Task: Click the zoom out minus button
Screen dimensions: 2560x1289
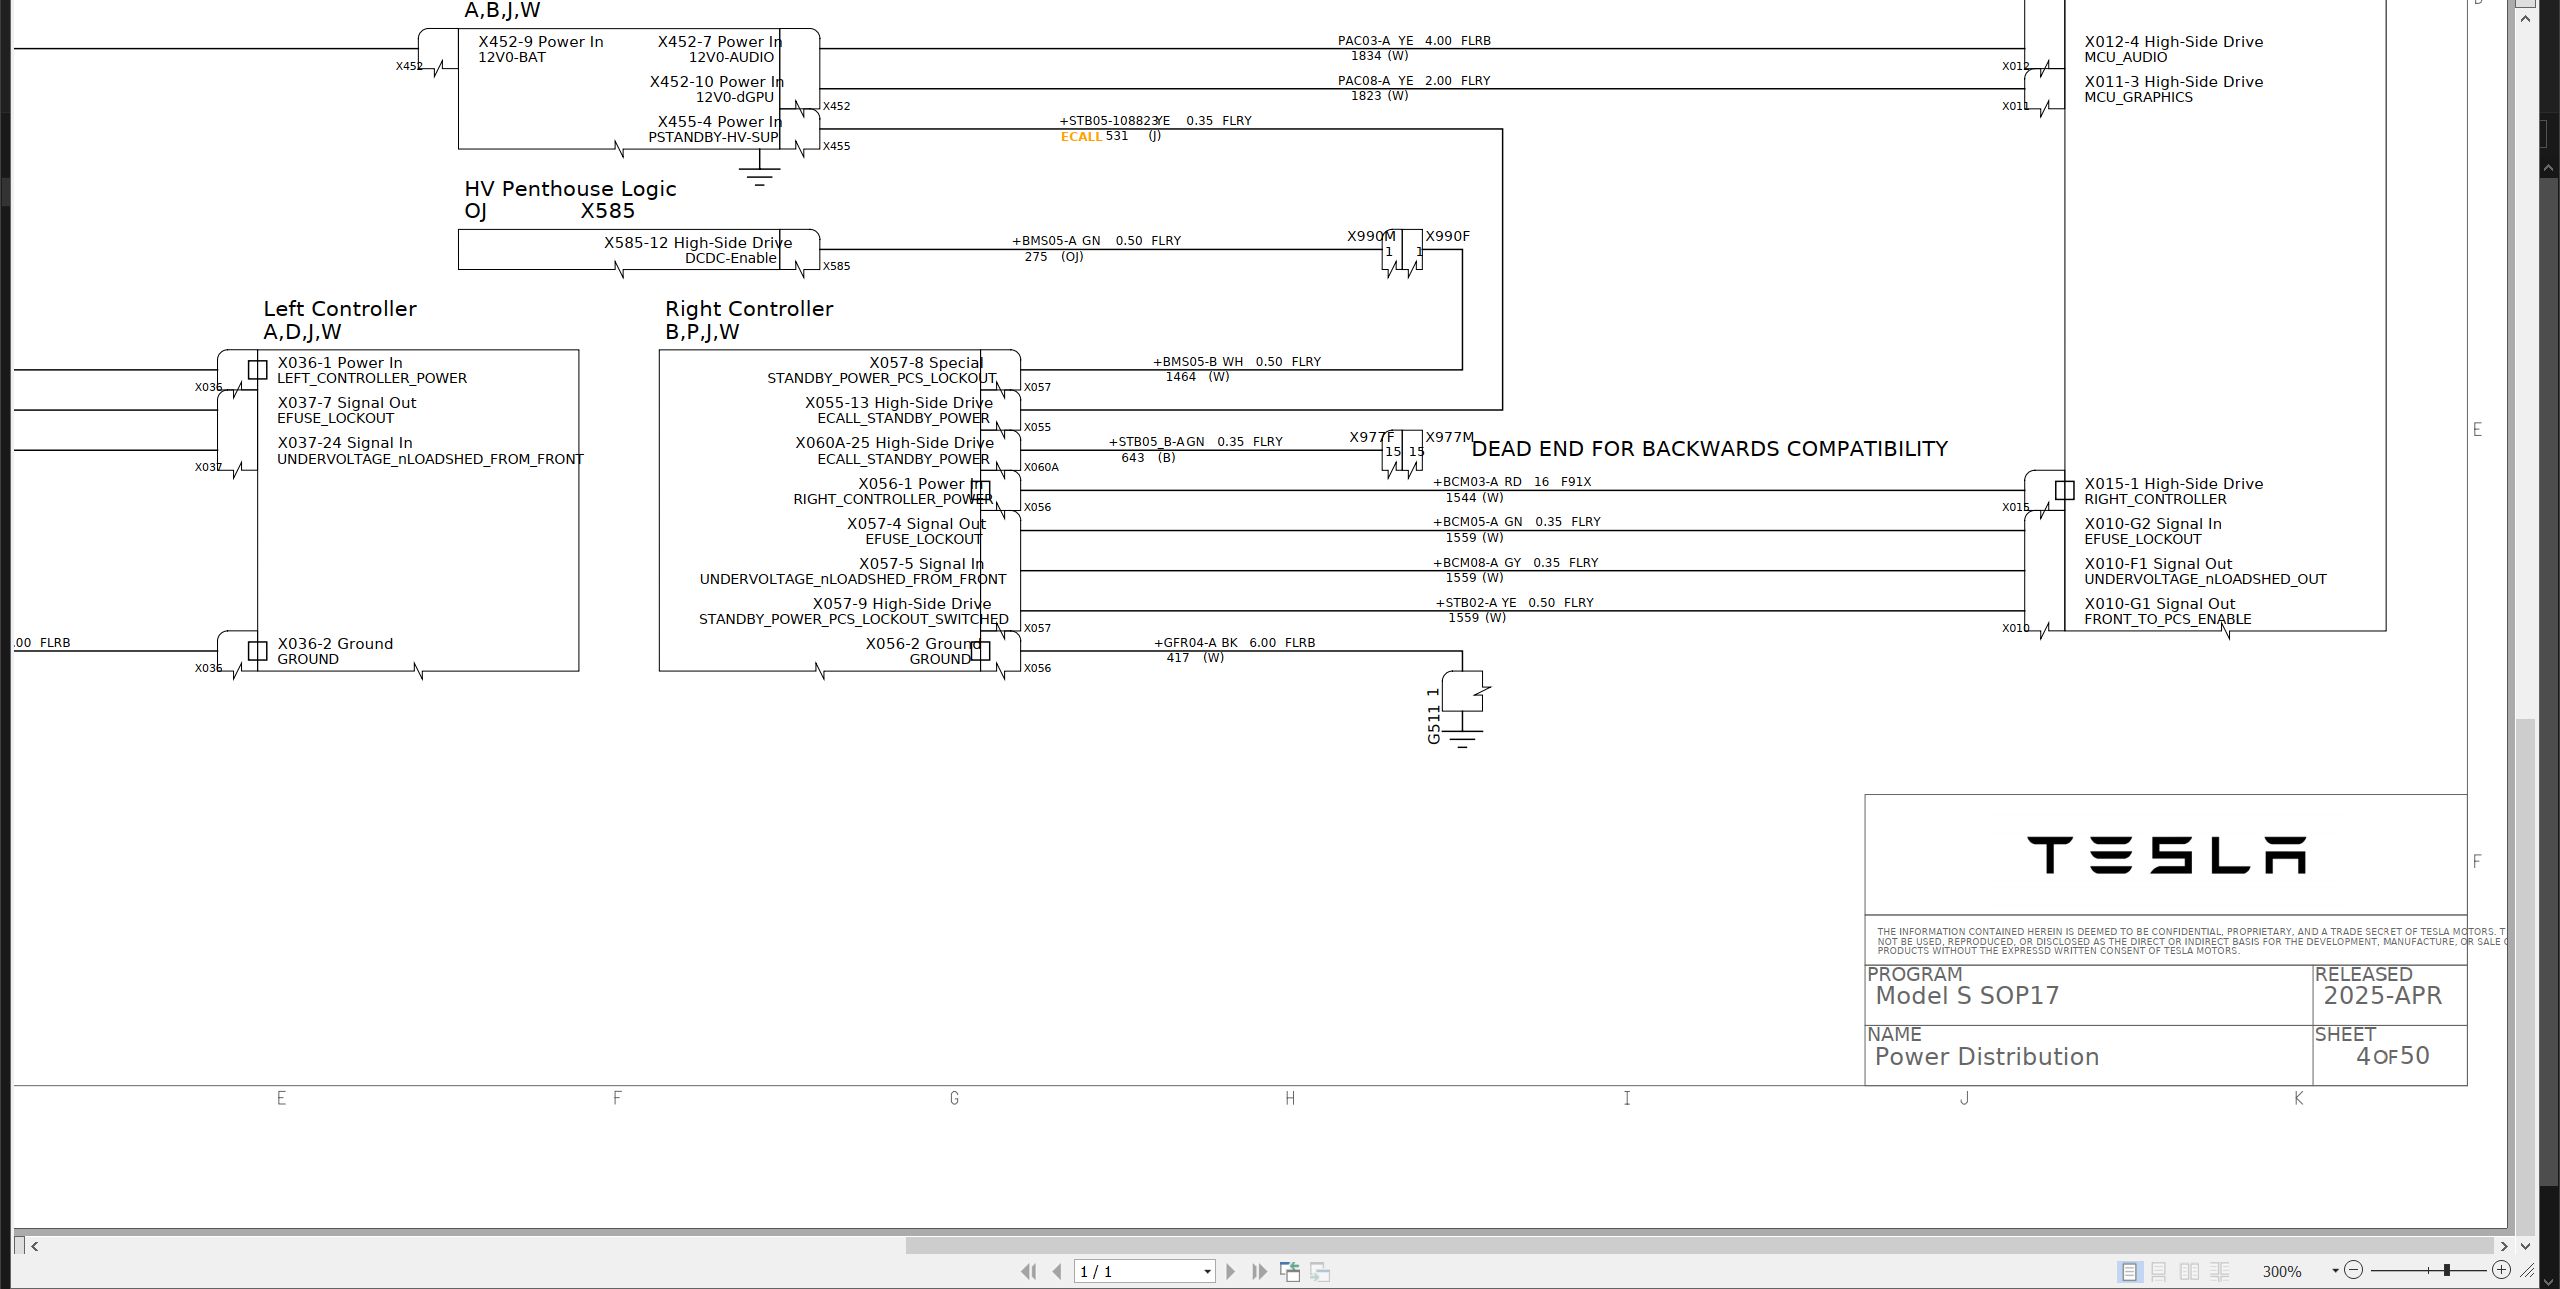Action: pos(2353,1270)
